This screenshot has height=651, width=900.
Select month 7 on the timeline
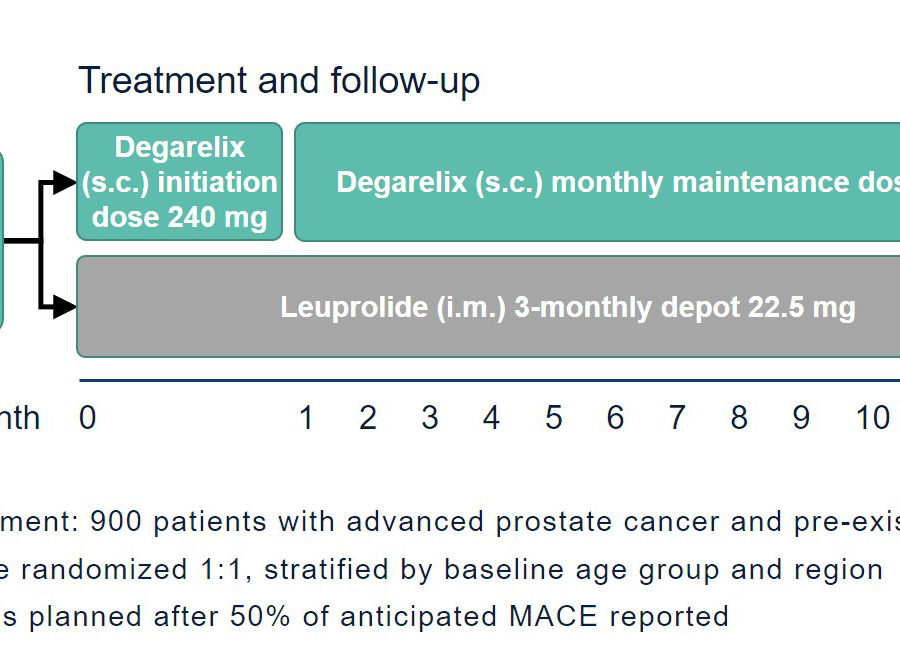677,417
